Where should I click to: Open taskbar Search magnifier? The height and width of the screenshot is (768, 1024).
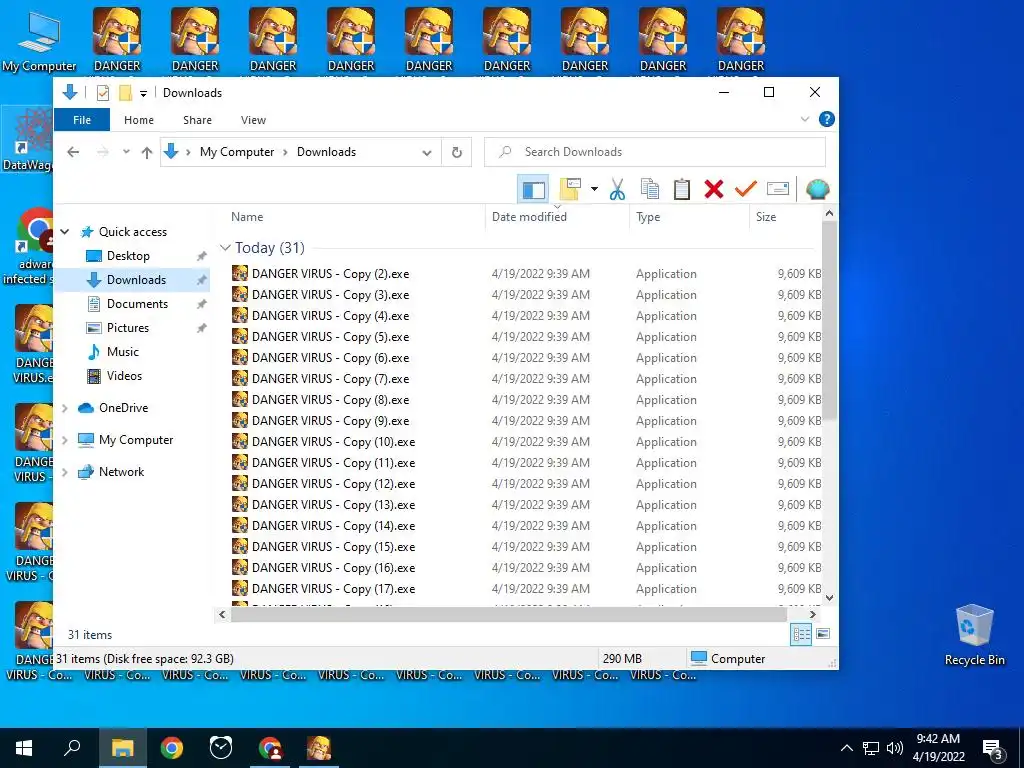[72, 748]
